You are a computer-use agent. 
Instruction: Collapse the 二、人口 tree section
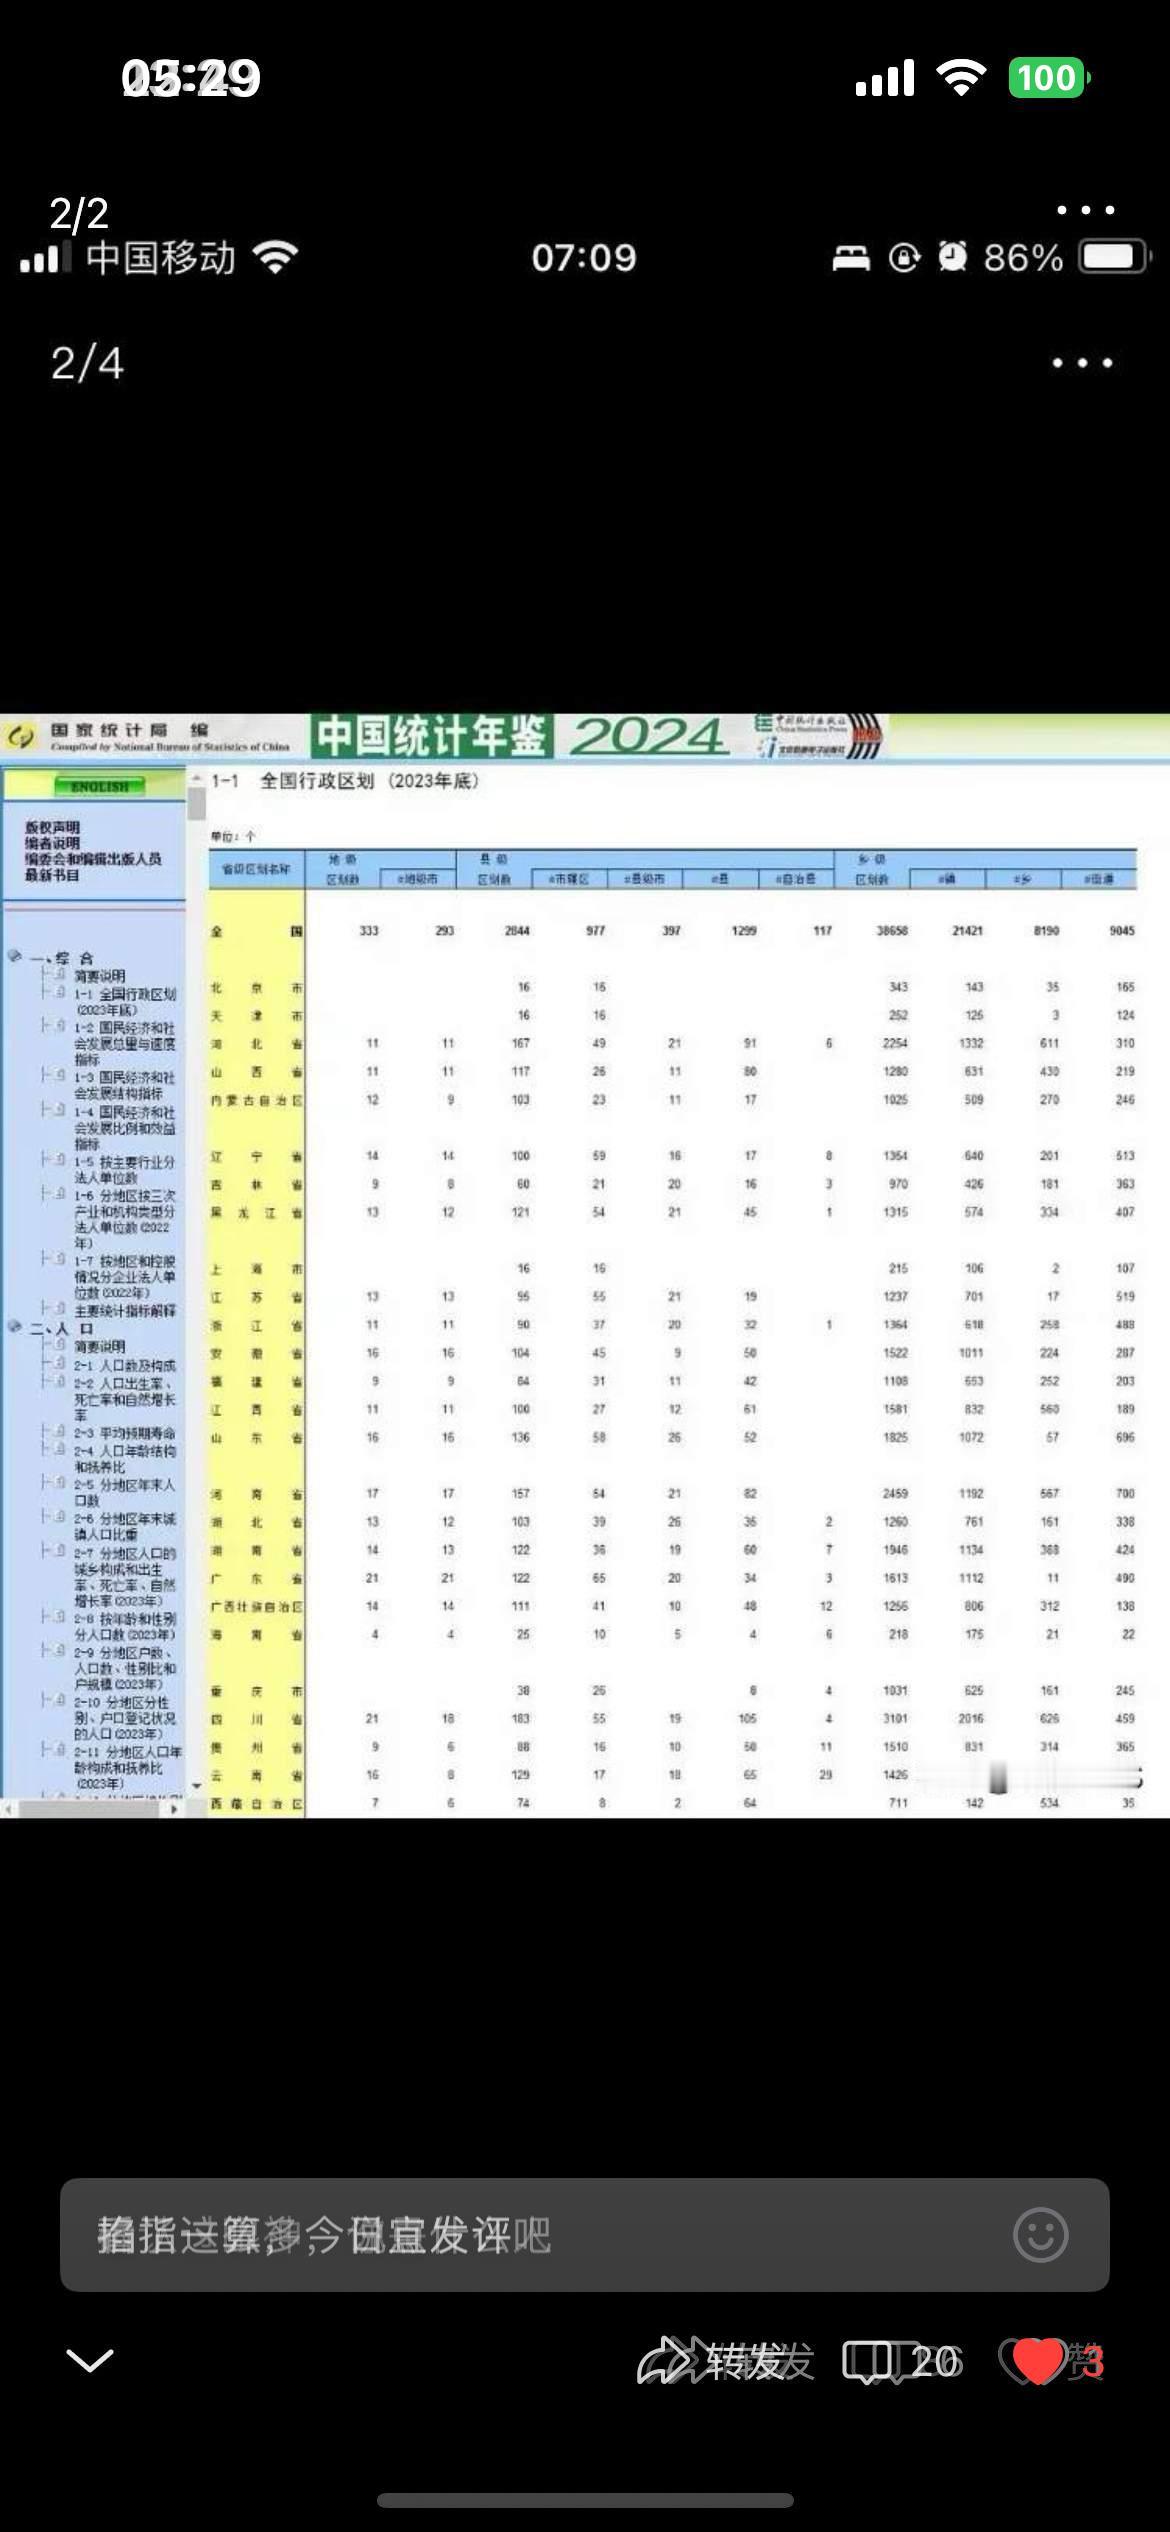tap(15, 1327)
